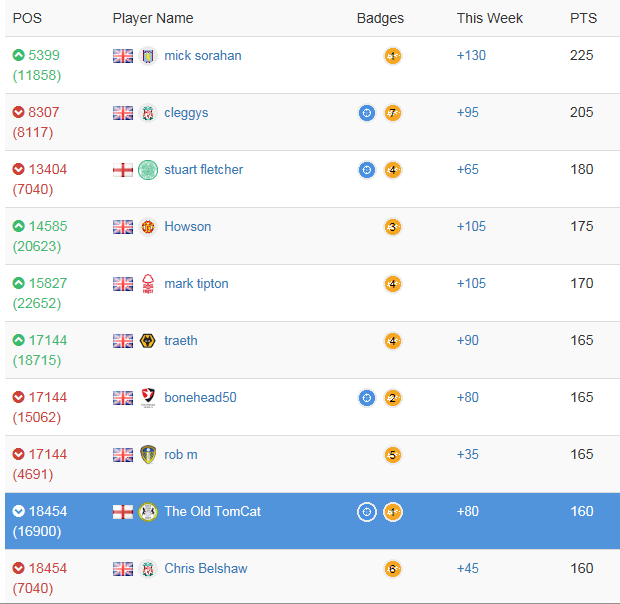Click the Celtic crest next to stuart fletcher

click(148, 170)
